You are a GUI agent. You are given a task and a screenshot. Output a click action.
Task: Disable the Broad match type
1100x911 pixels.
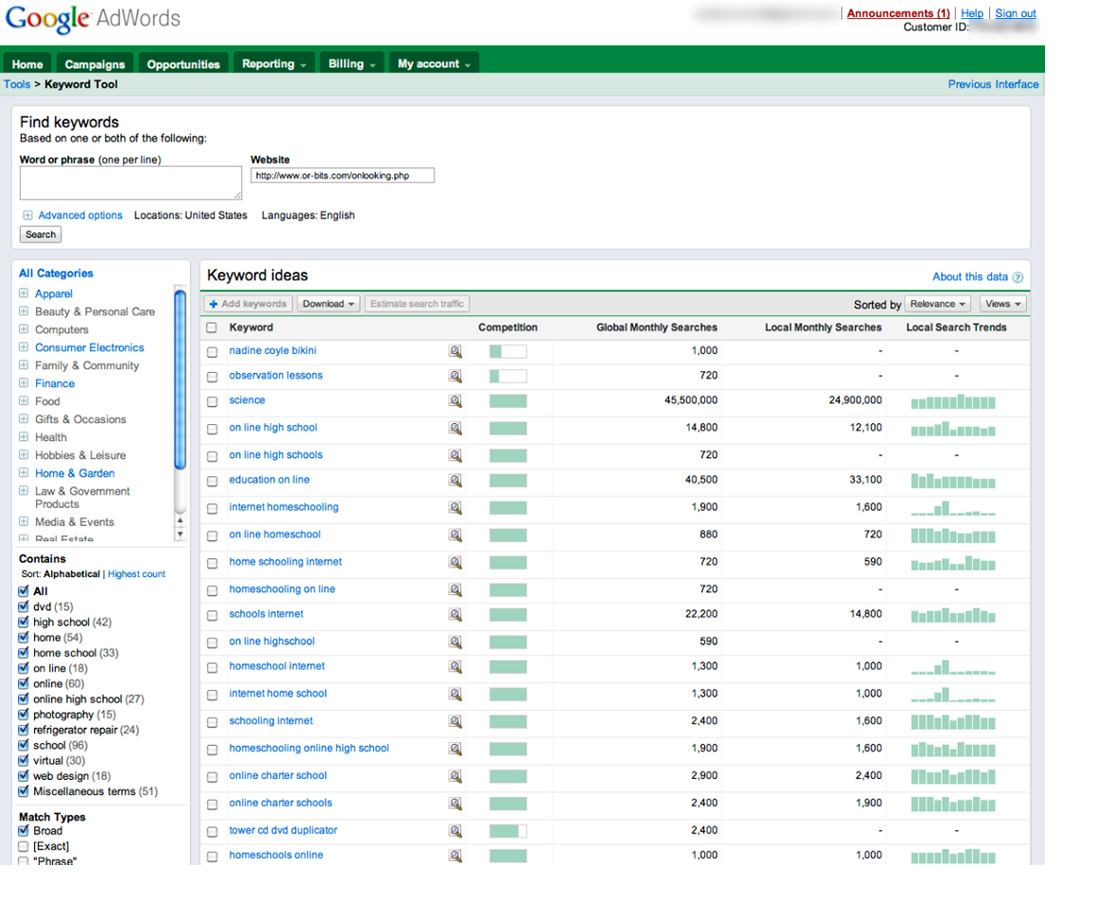[23, 831]
